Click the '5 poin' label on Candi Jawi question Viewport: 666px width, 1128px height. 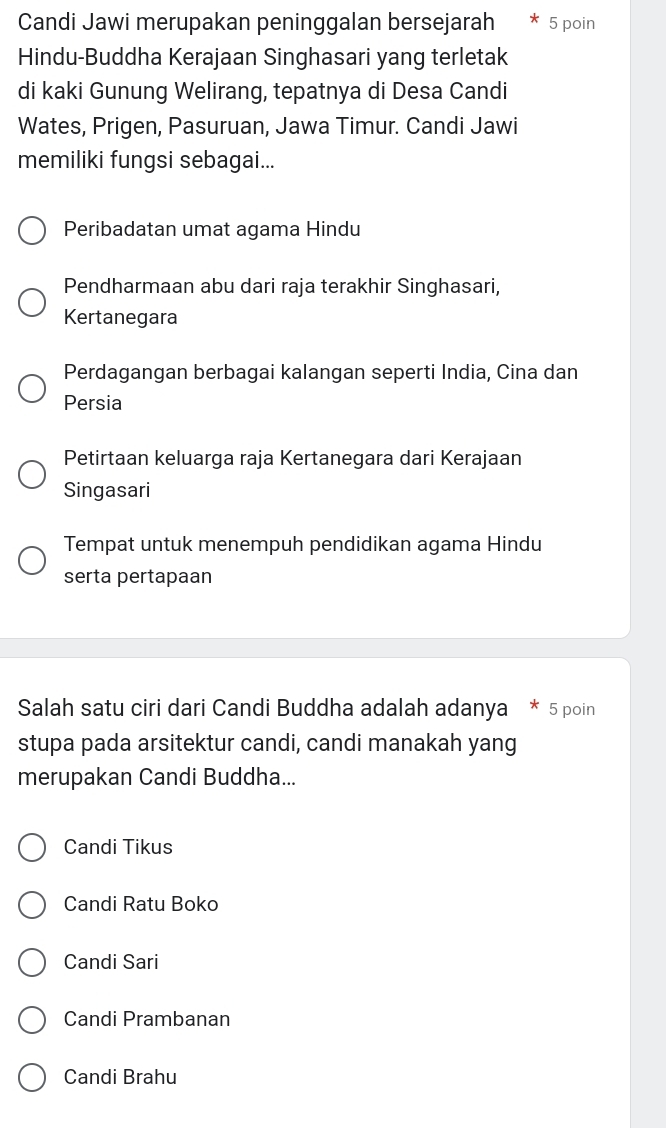click(x=572, y=23)
